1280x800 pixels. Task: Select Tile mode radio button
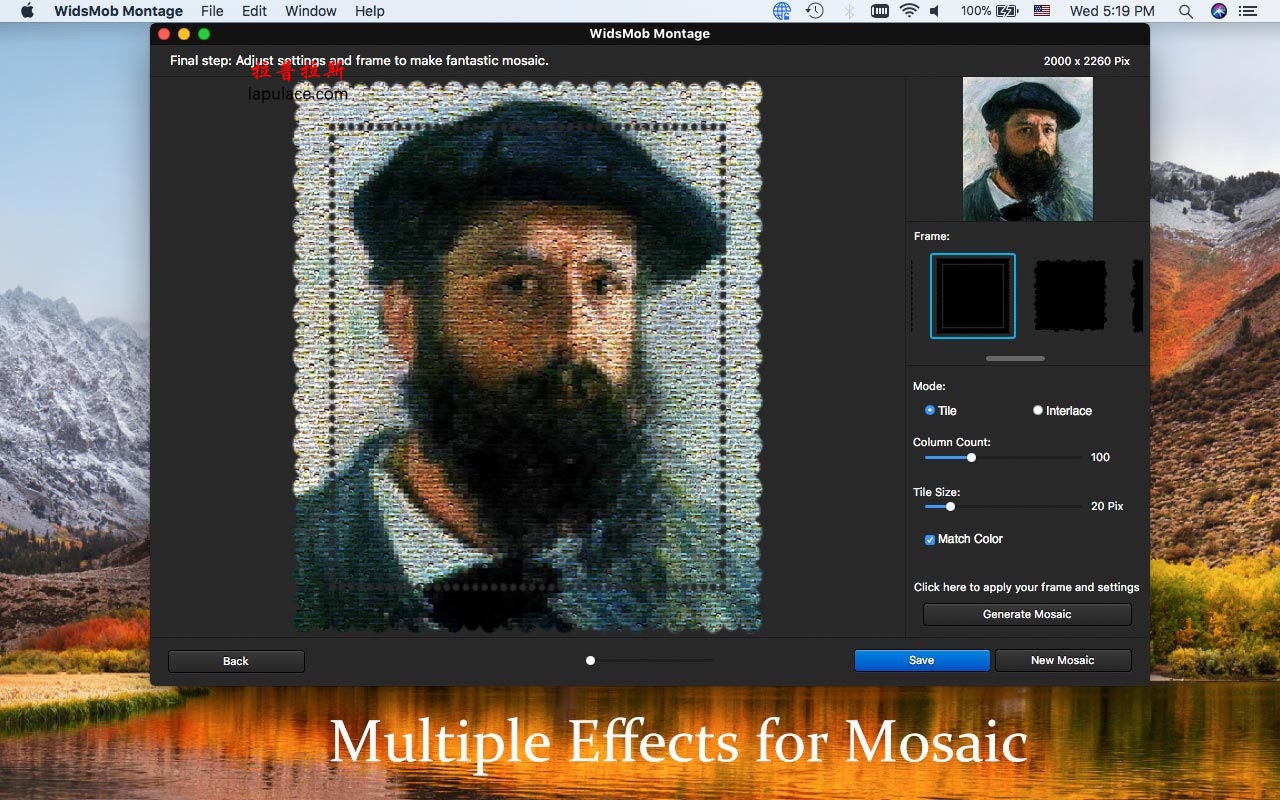pyautogui.click(x=930, y=410)
